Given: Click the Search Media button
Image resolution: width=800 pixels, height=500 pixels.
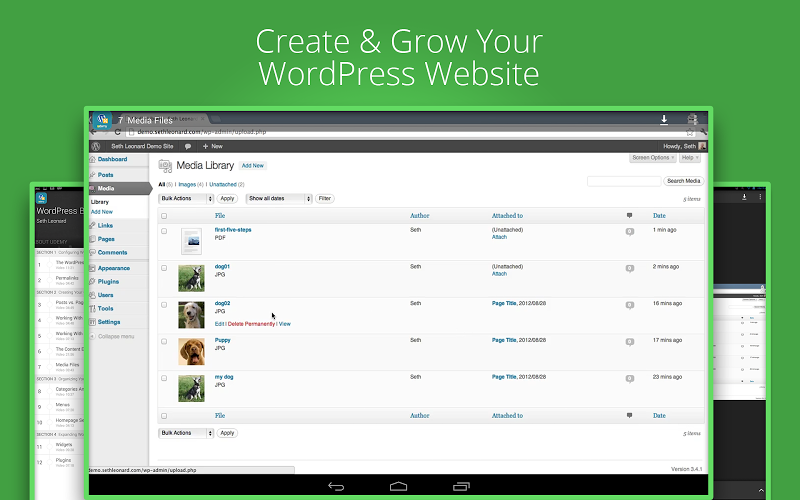Looking at the screenshot, I should (683, 181).
